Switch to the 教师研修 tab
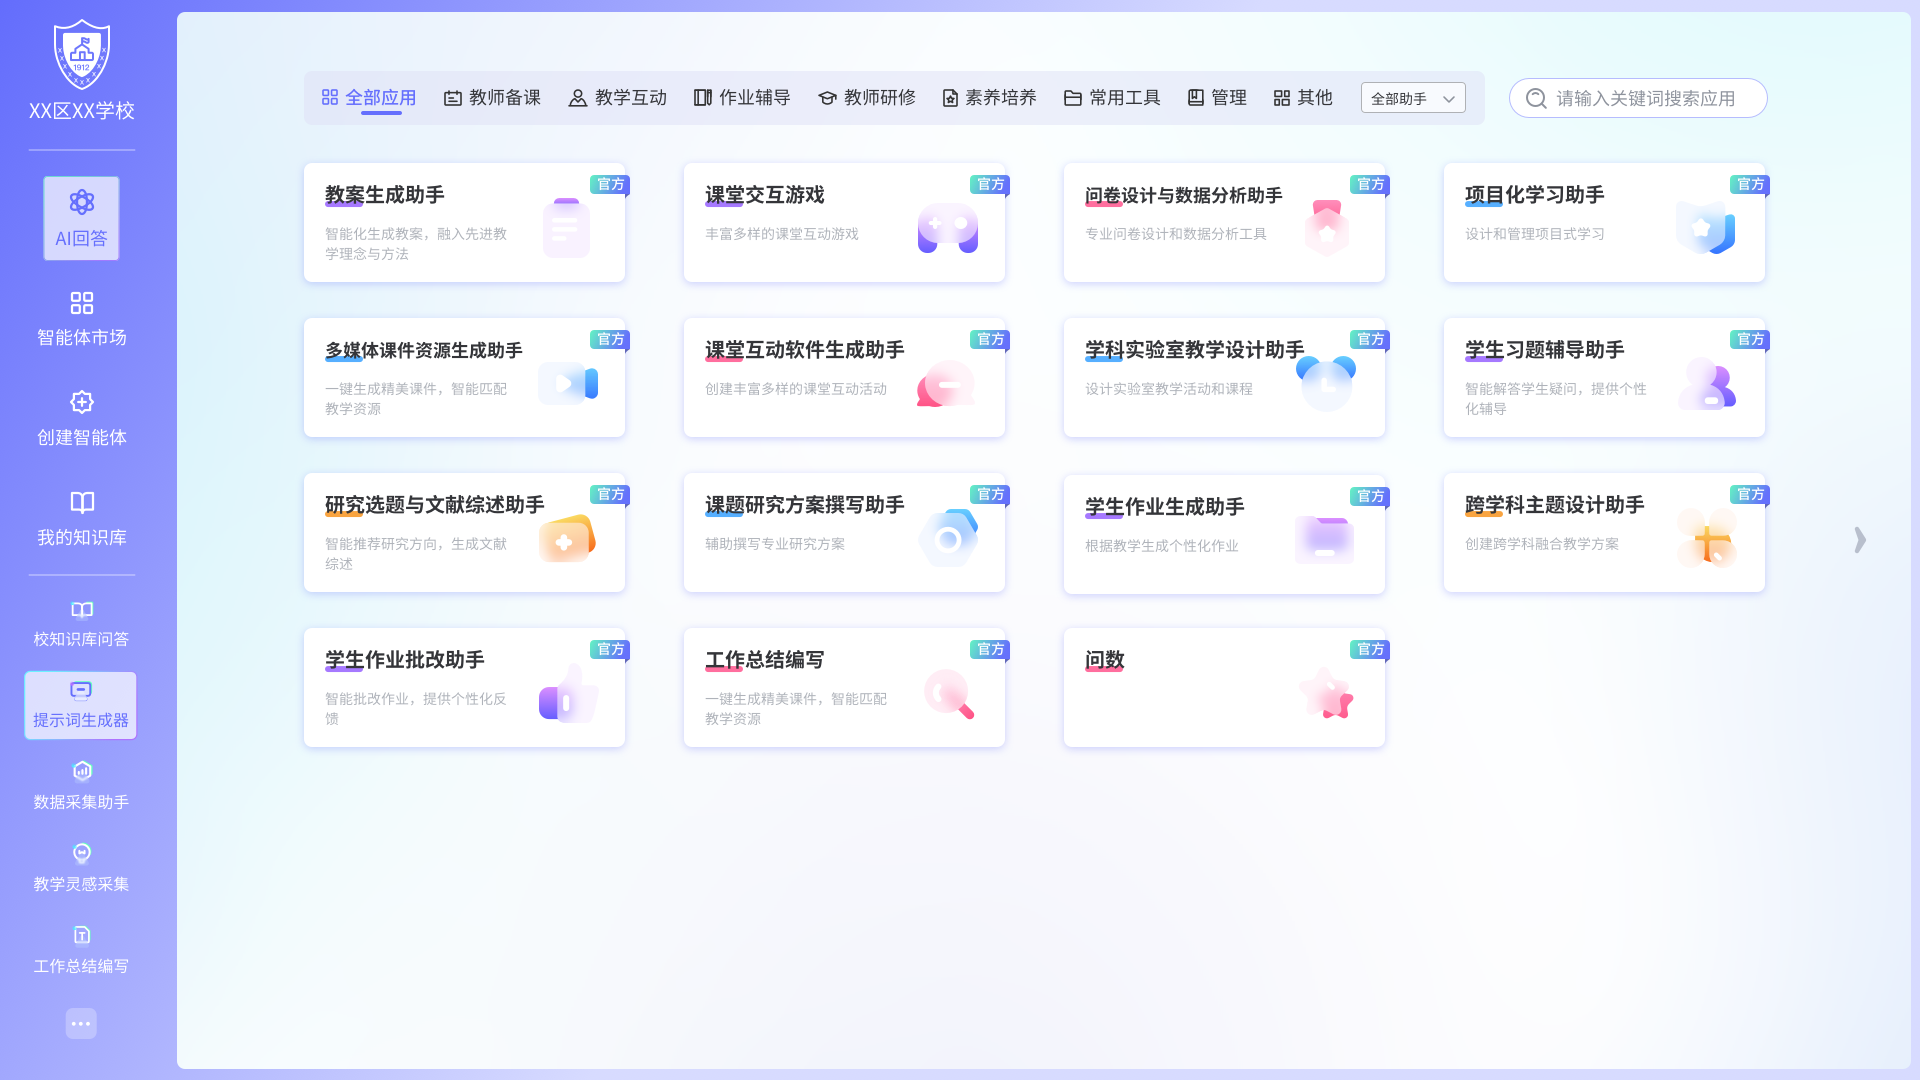Image resolution: width=1920 pixels, height=1080 pixels. pyautogui.click(x=867, y=98)
